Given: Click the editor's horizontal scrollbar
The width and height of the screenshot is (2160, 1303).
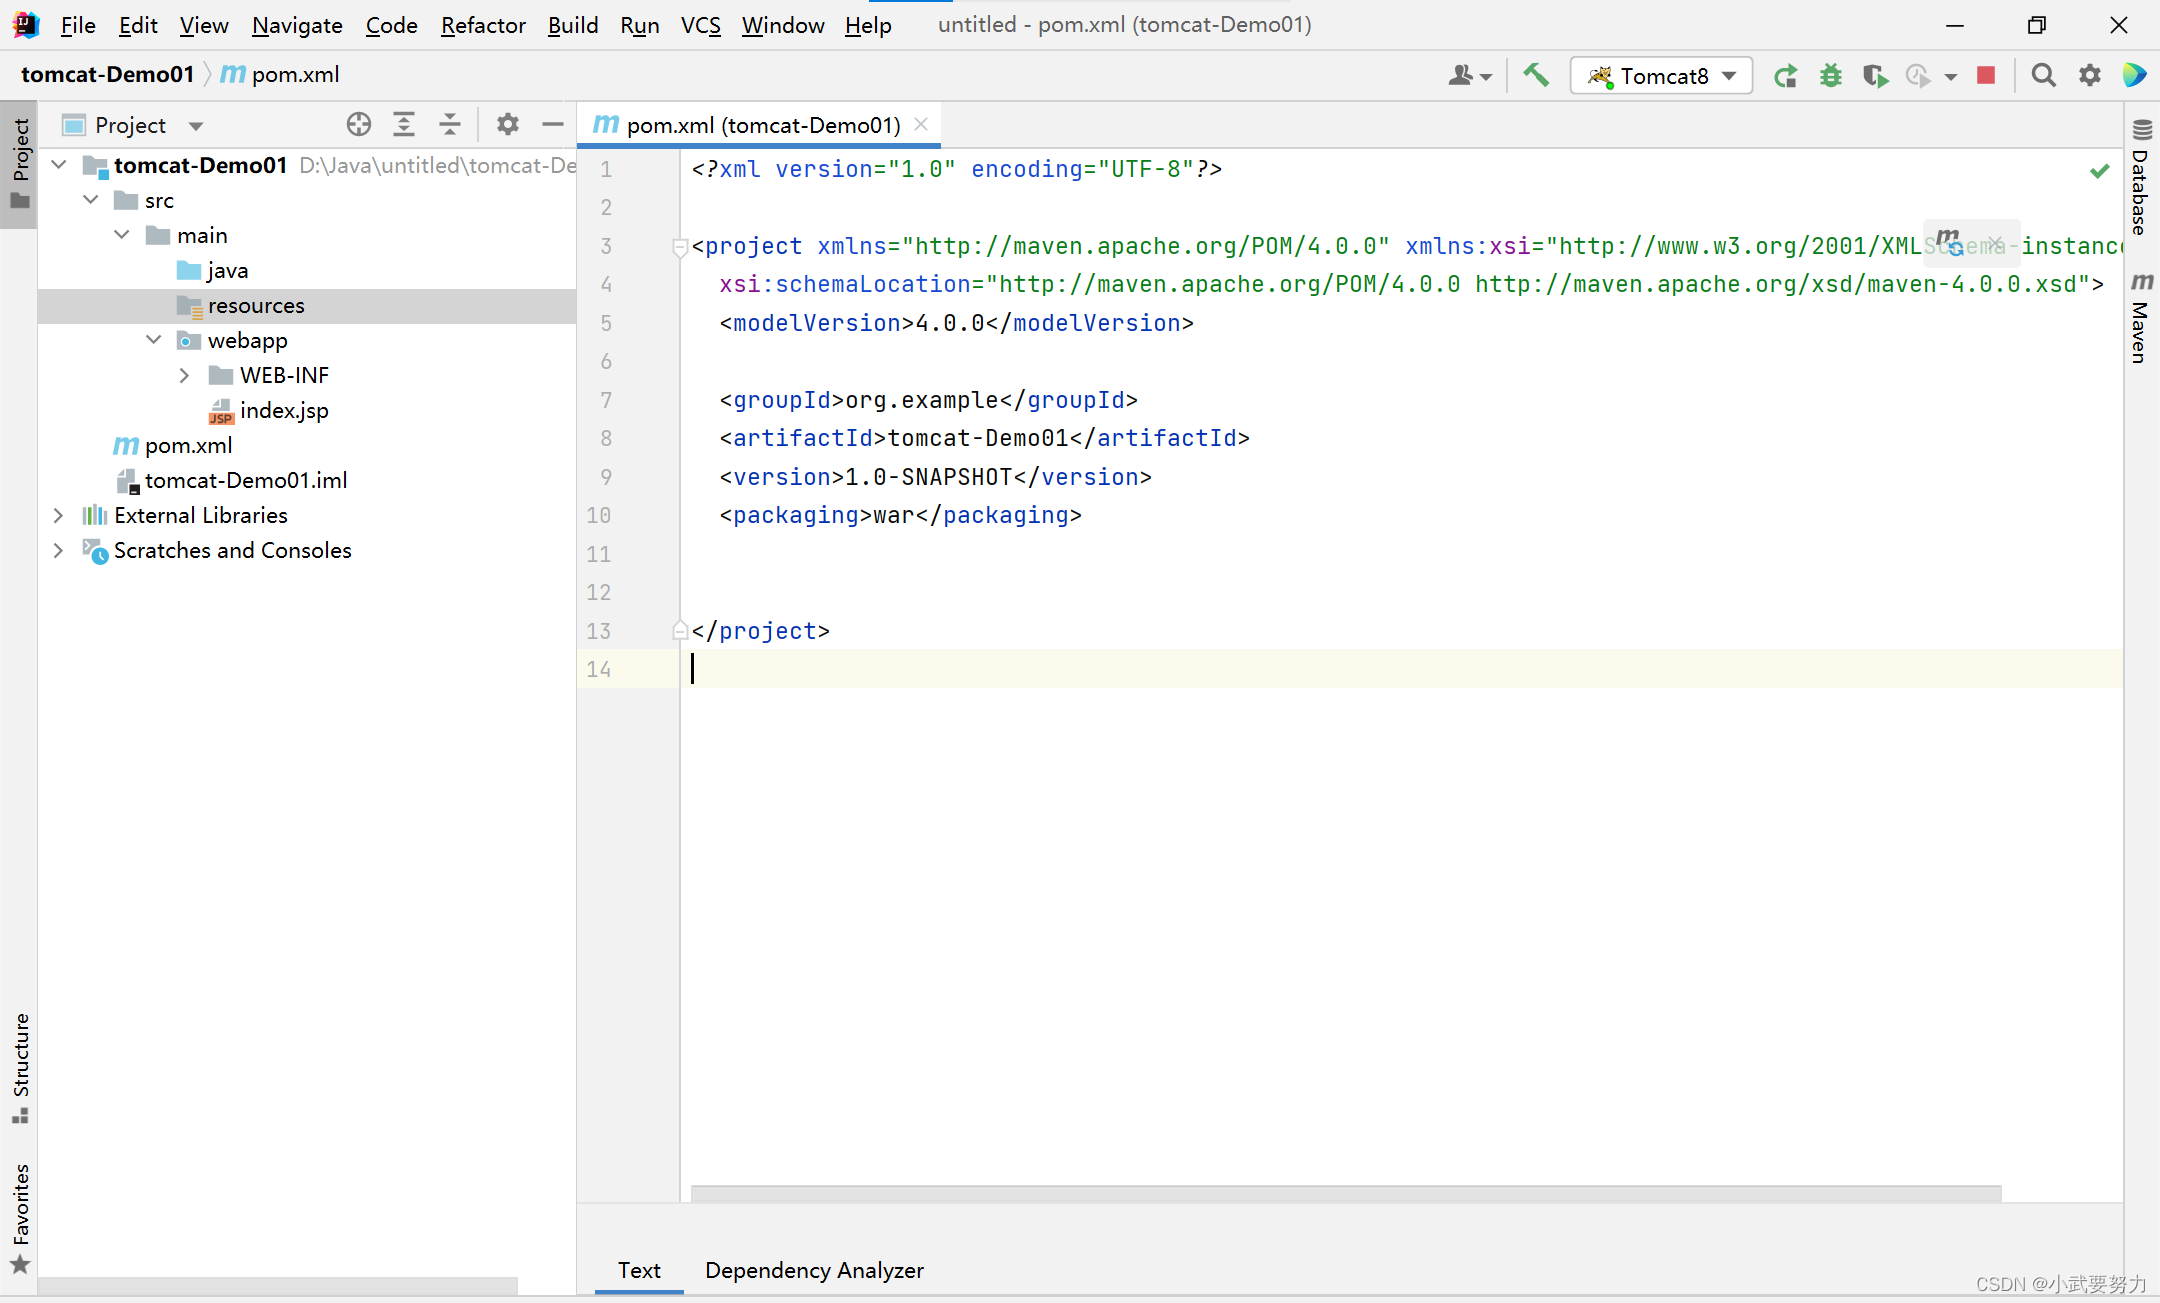Looking at the screenshot, I should tap(1345, 1193).
